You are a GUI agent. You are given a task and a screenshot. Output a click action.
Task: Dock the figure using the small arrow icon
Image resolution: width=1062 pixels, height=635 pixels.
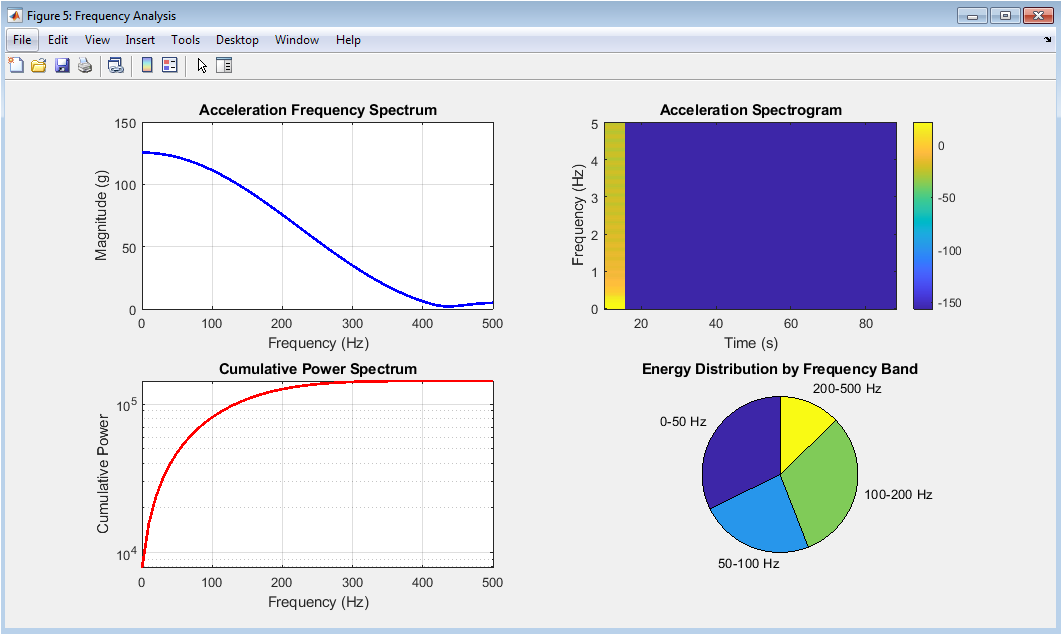click(x=1046, y=41)
